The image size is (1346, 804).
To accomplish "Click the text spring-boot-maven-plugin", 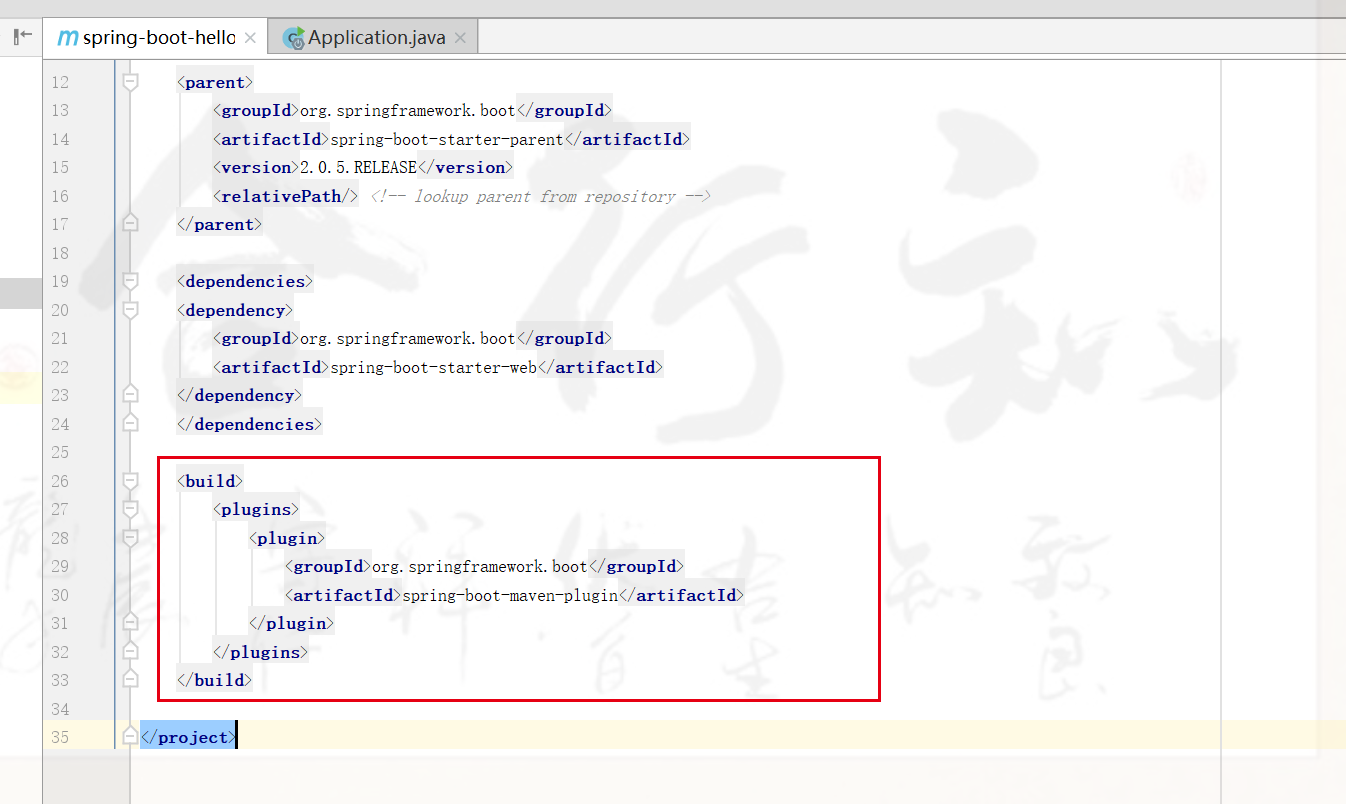I will (x=510, y=595).
